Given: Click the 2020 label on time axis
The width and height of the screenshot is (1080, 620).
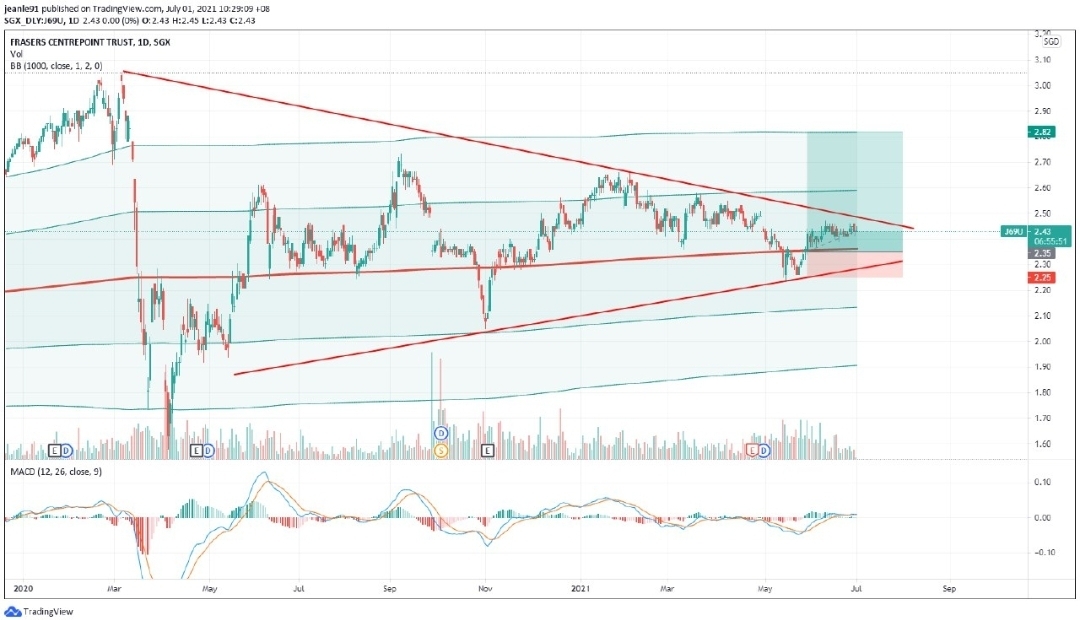Looking at the screenshot, I should [23, 588].
